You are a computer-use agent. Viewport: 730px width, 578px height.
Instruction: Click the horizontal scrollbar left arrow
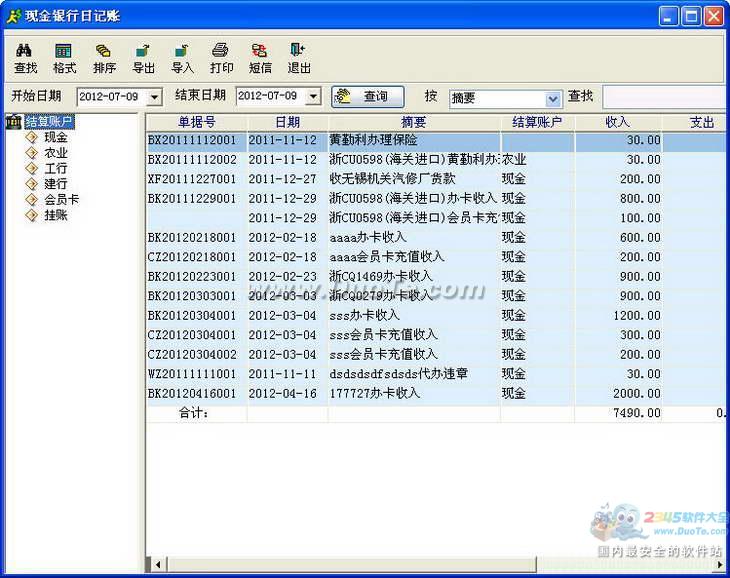pos(156,565)
